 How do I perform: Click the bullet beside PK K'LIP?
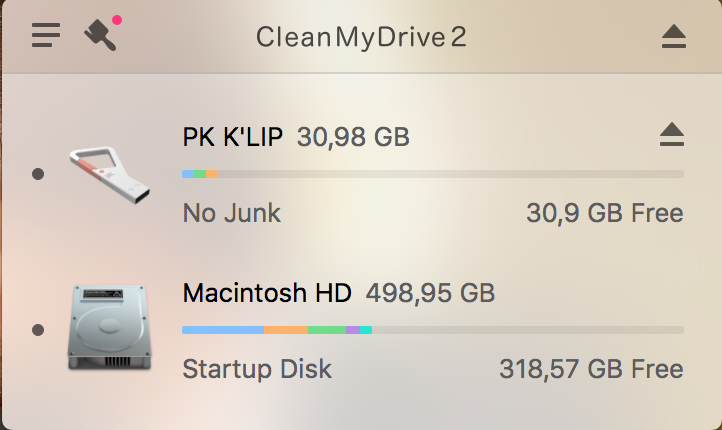38,174
